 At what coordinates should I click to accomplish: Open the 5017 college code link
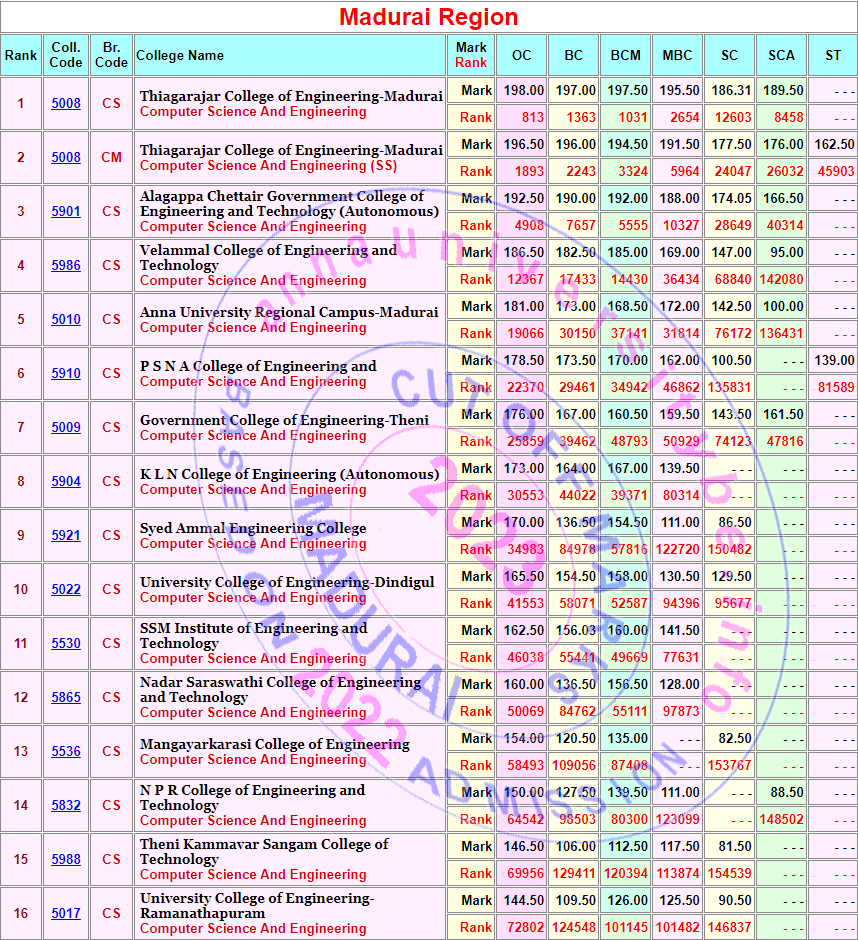coord(66,914)
